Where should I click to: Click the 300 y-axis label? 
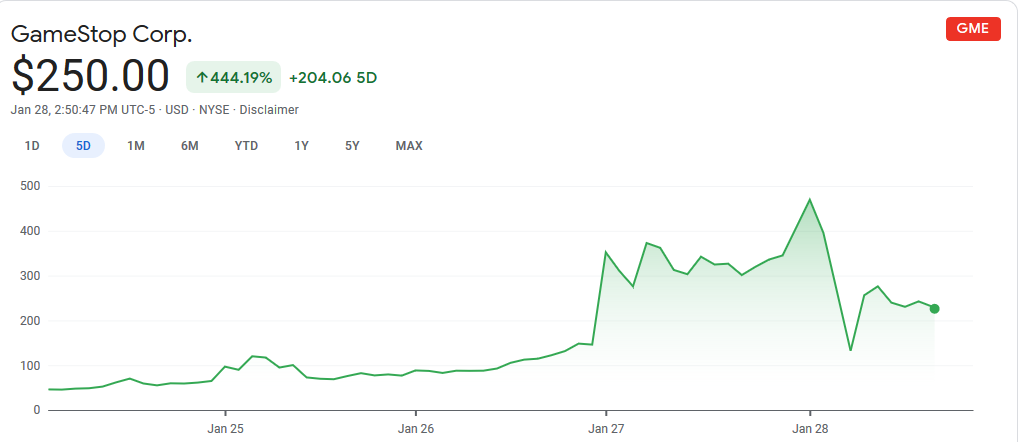(32, 276)
